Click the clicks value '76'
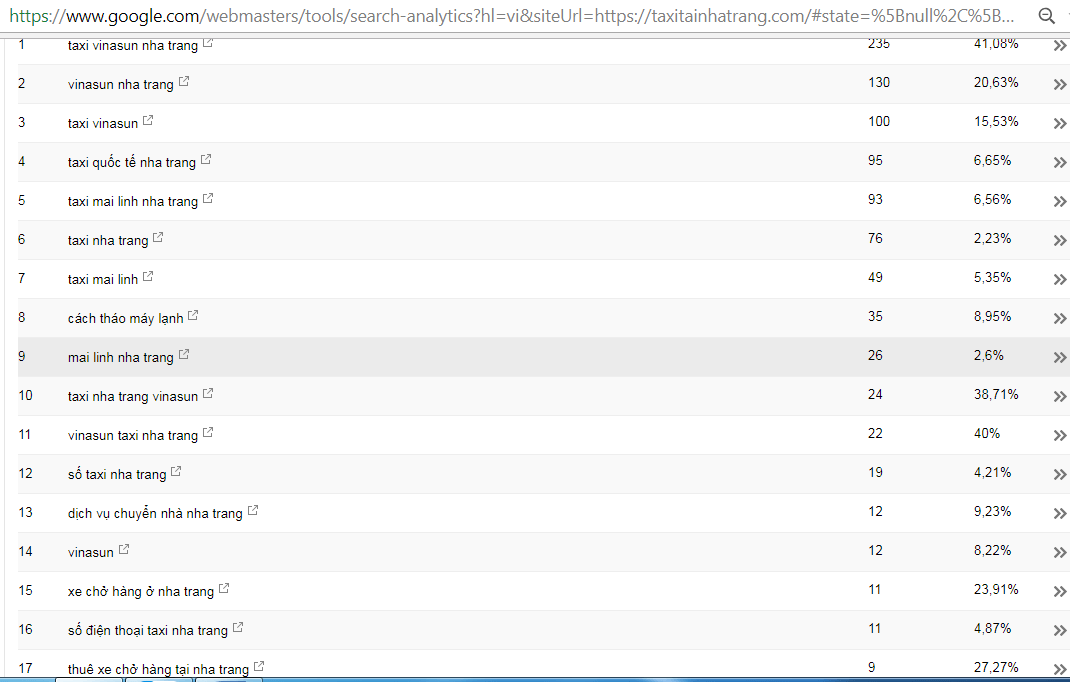Image resolution: width=1070 pixels, height=682 pixels. pos(876,238)
